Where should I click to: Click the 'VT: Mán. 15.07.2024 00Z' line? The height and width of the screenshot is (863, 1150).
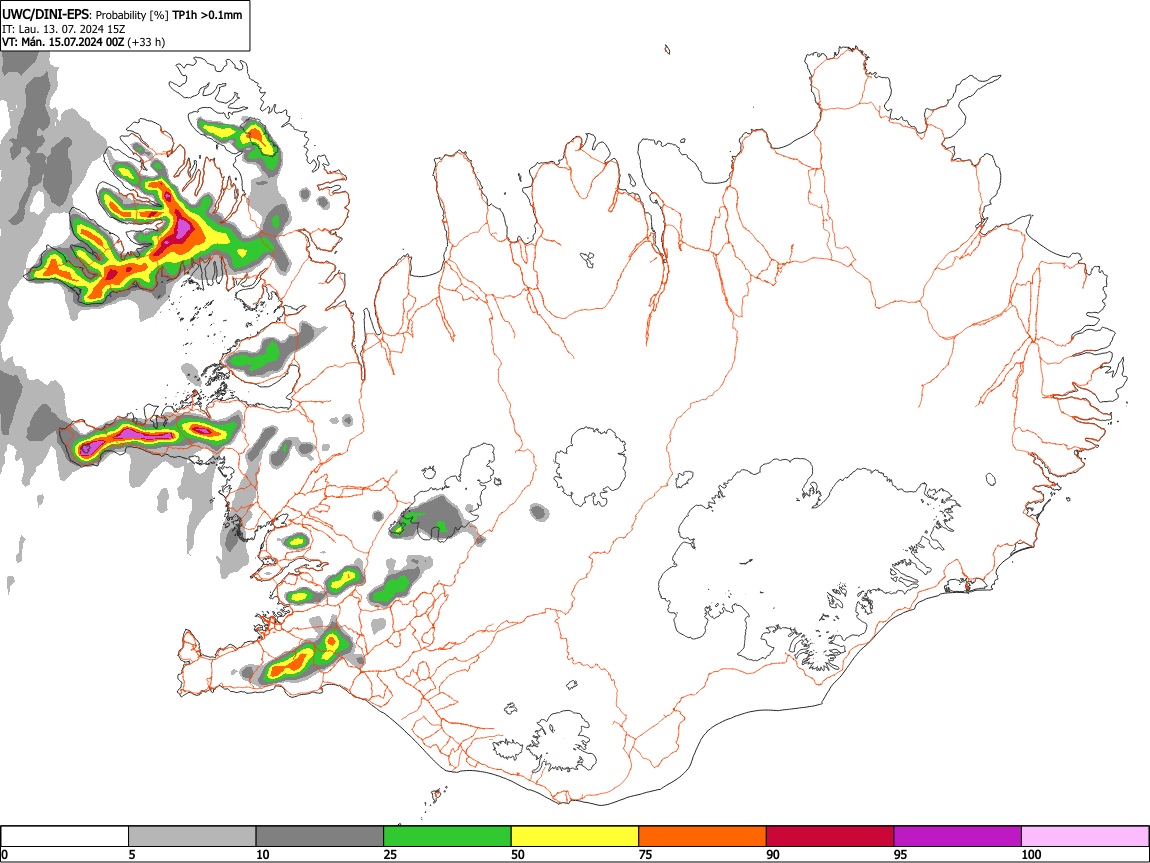click(63, 42)
